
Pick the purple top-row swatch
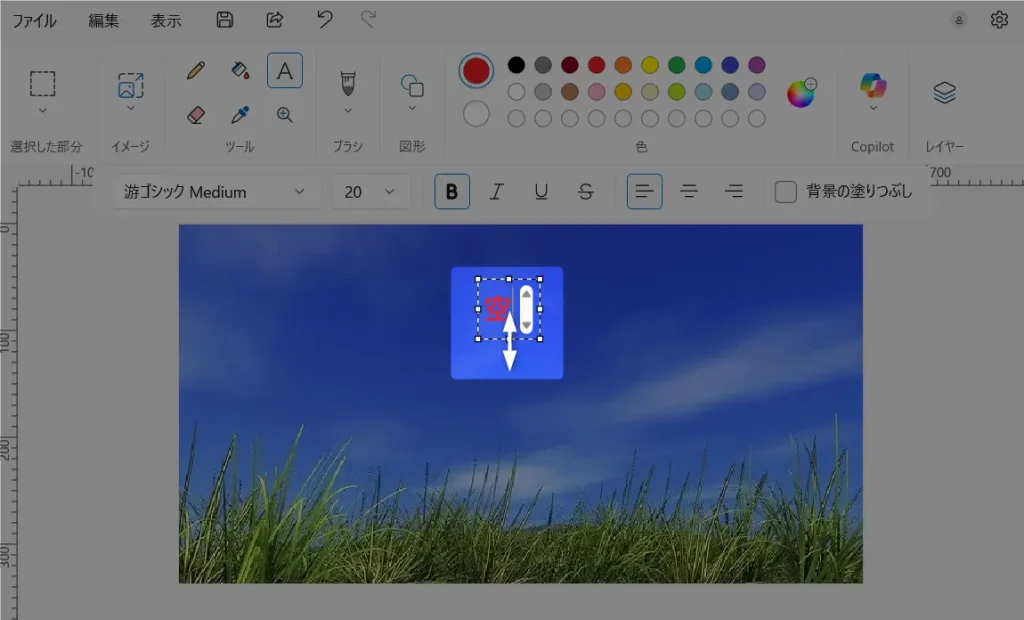tap(757, 65)
